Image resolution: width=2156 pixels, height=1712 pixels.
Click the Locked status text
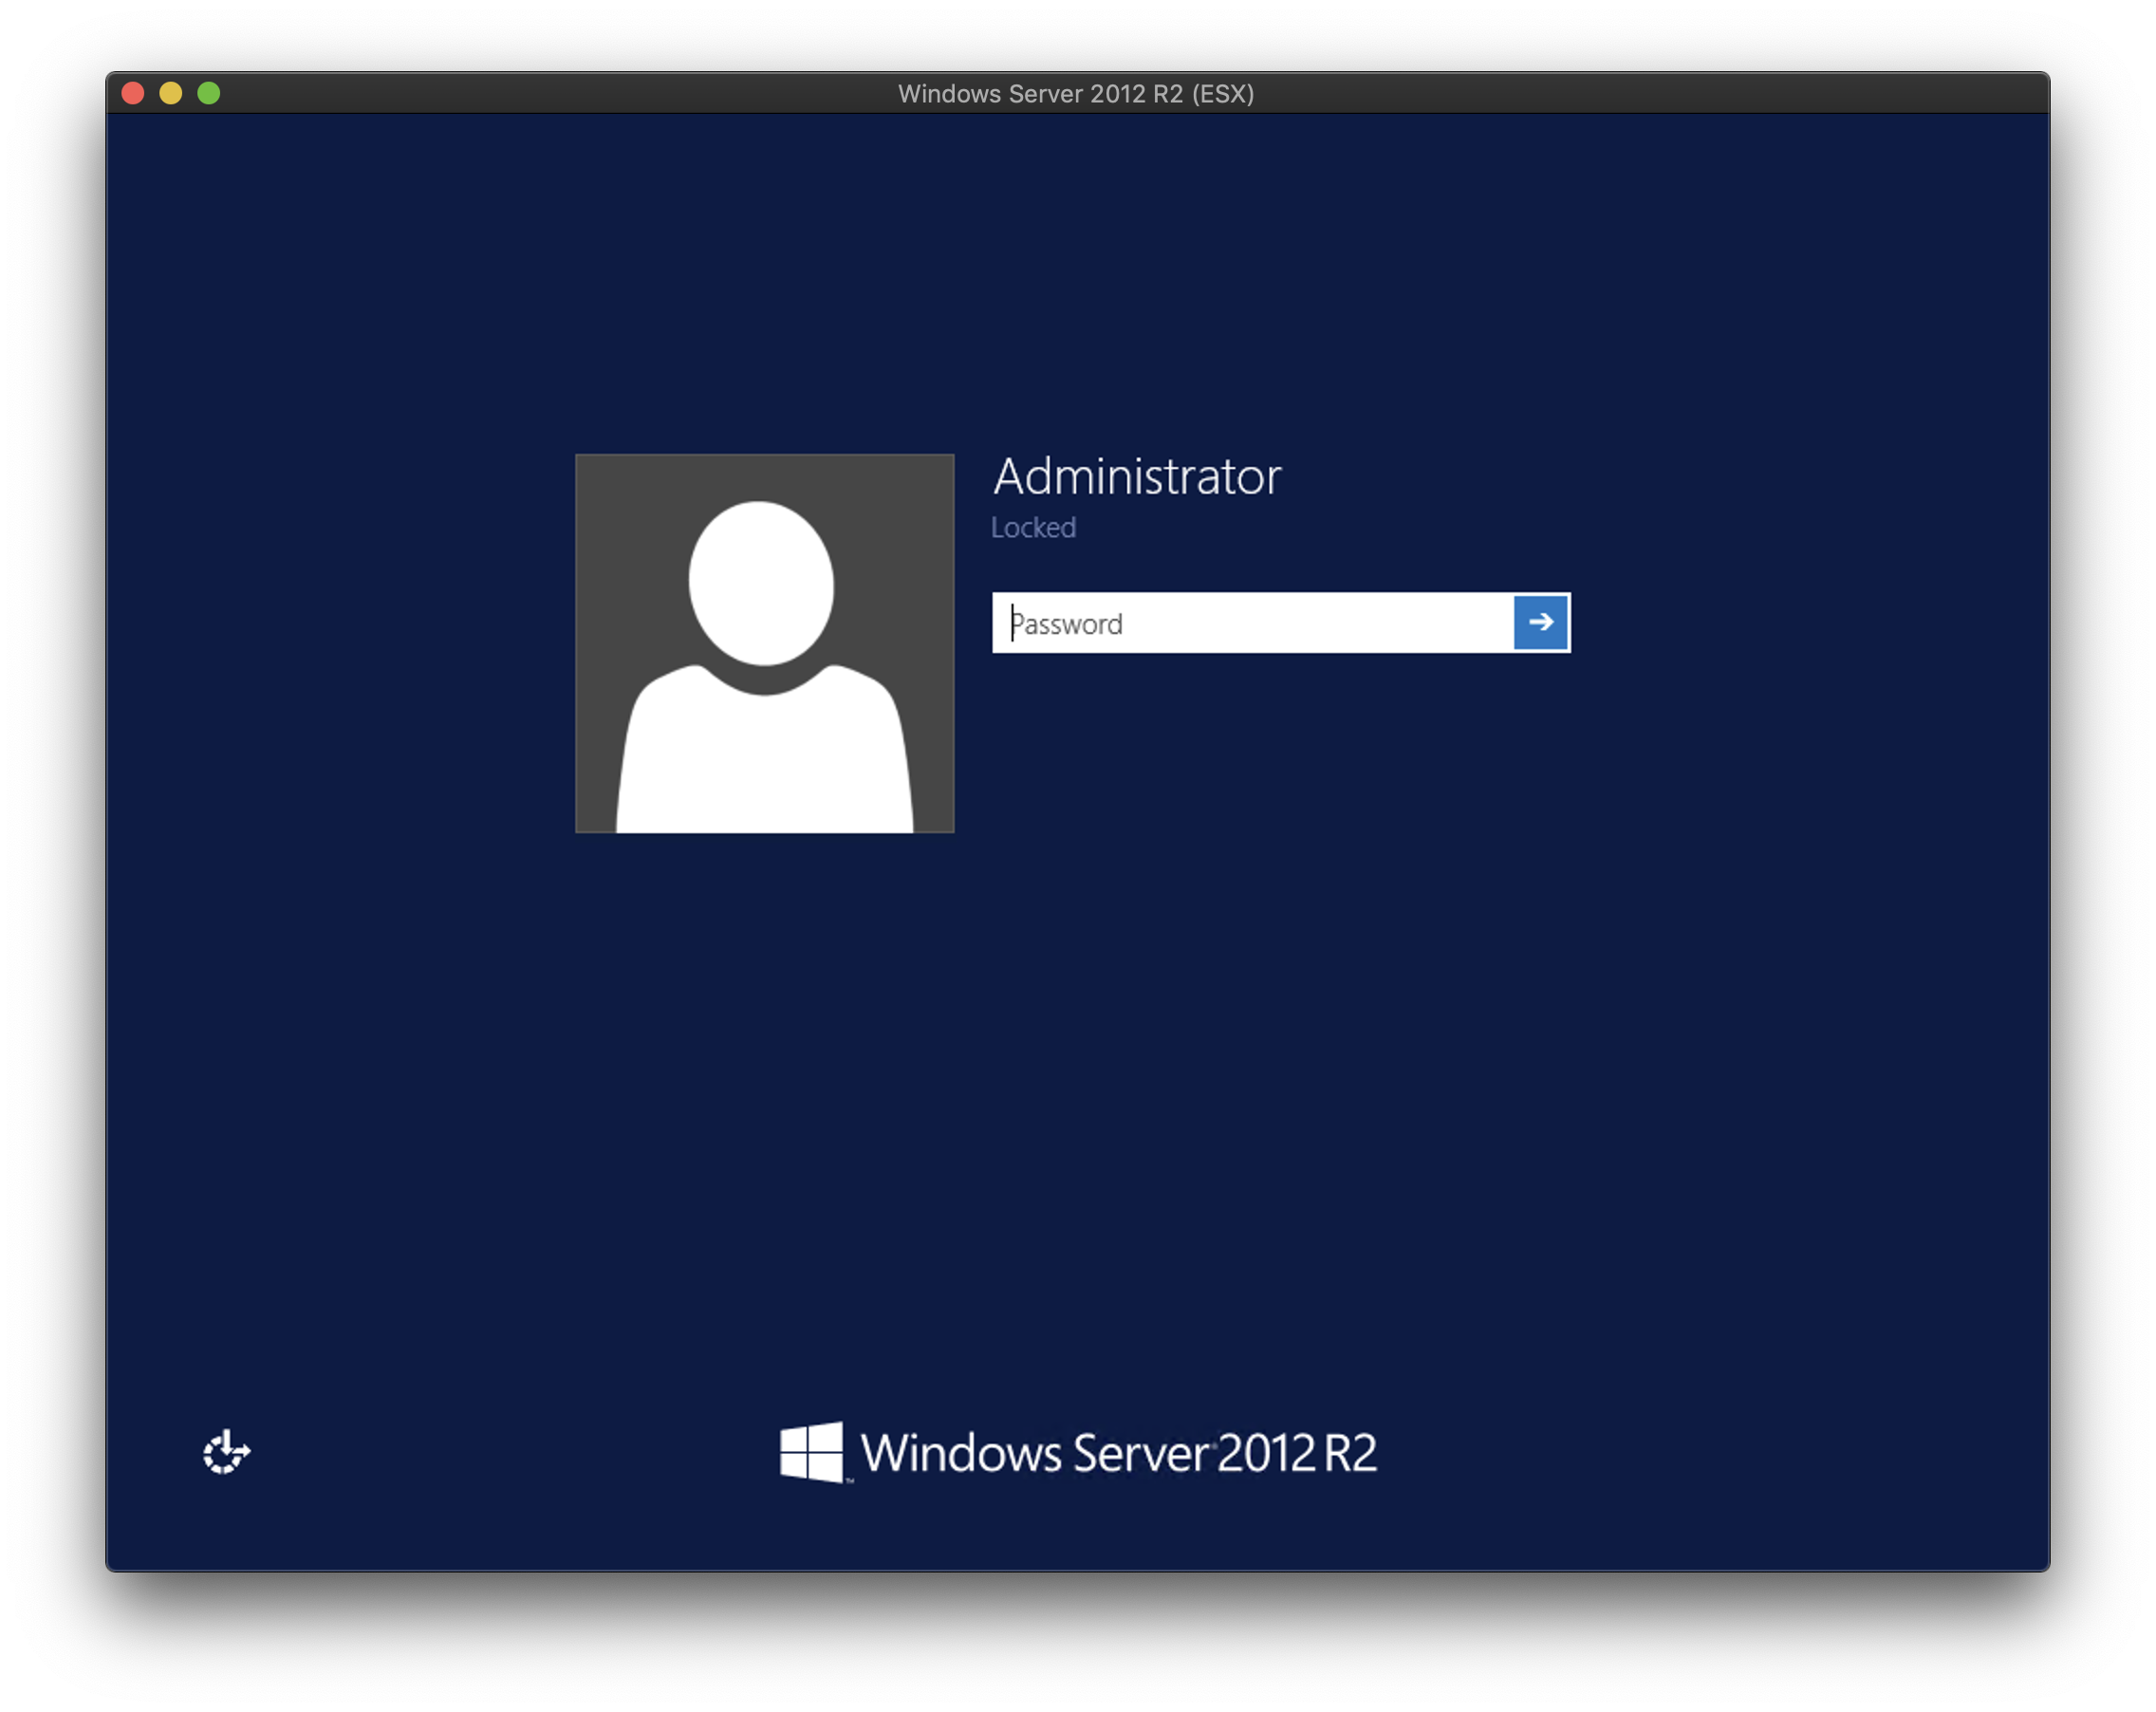point(1033,528)
